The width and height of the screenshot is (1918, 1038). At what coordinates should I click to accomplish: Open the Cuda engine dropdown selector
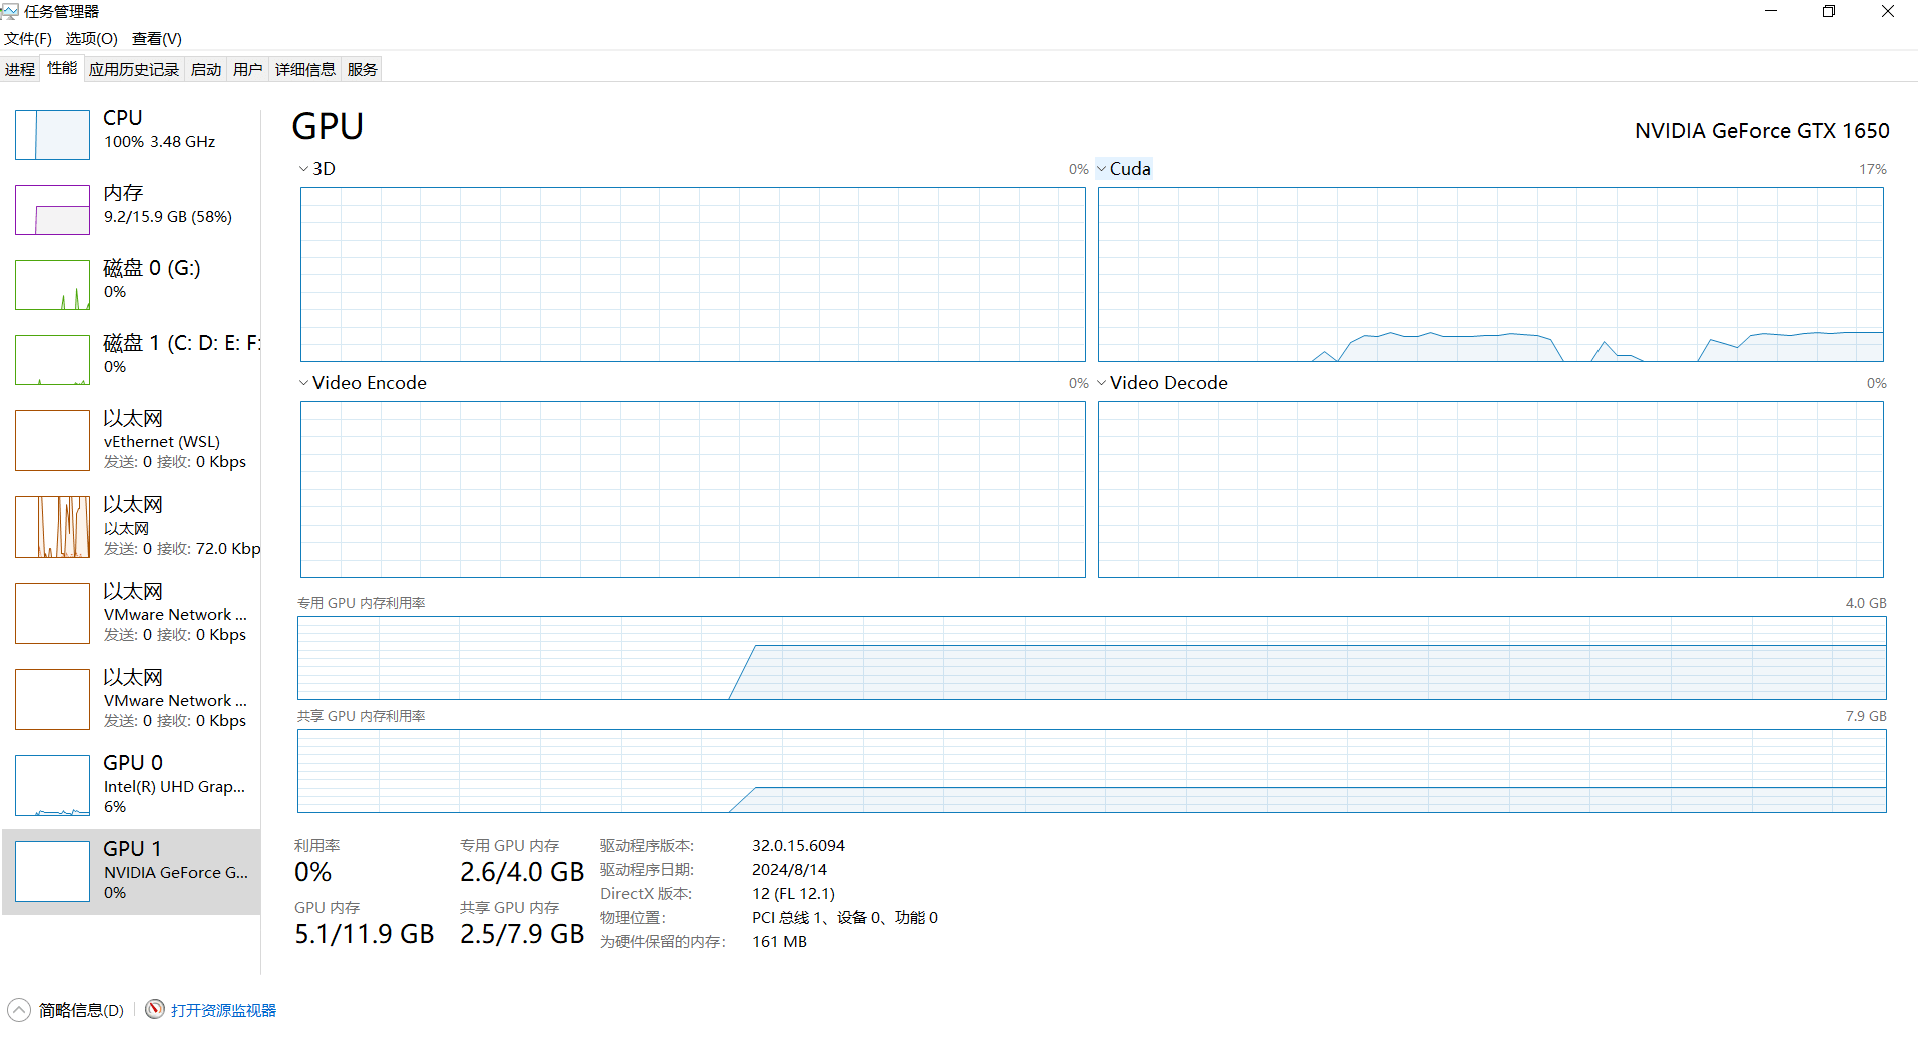pos(1102,169)
